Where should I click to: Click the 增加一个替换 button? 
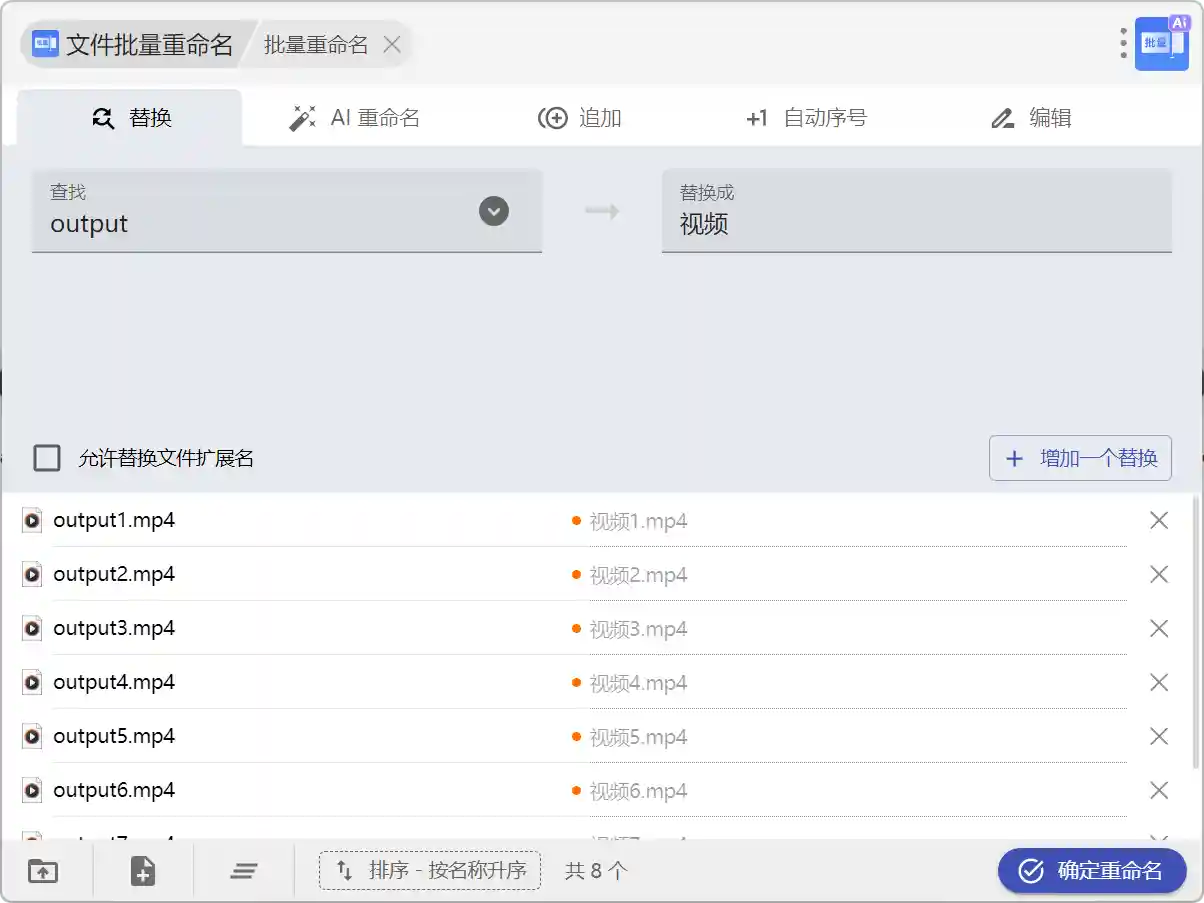point(1080,458)
